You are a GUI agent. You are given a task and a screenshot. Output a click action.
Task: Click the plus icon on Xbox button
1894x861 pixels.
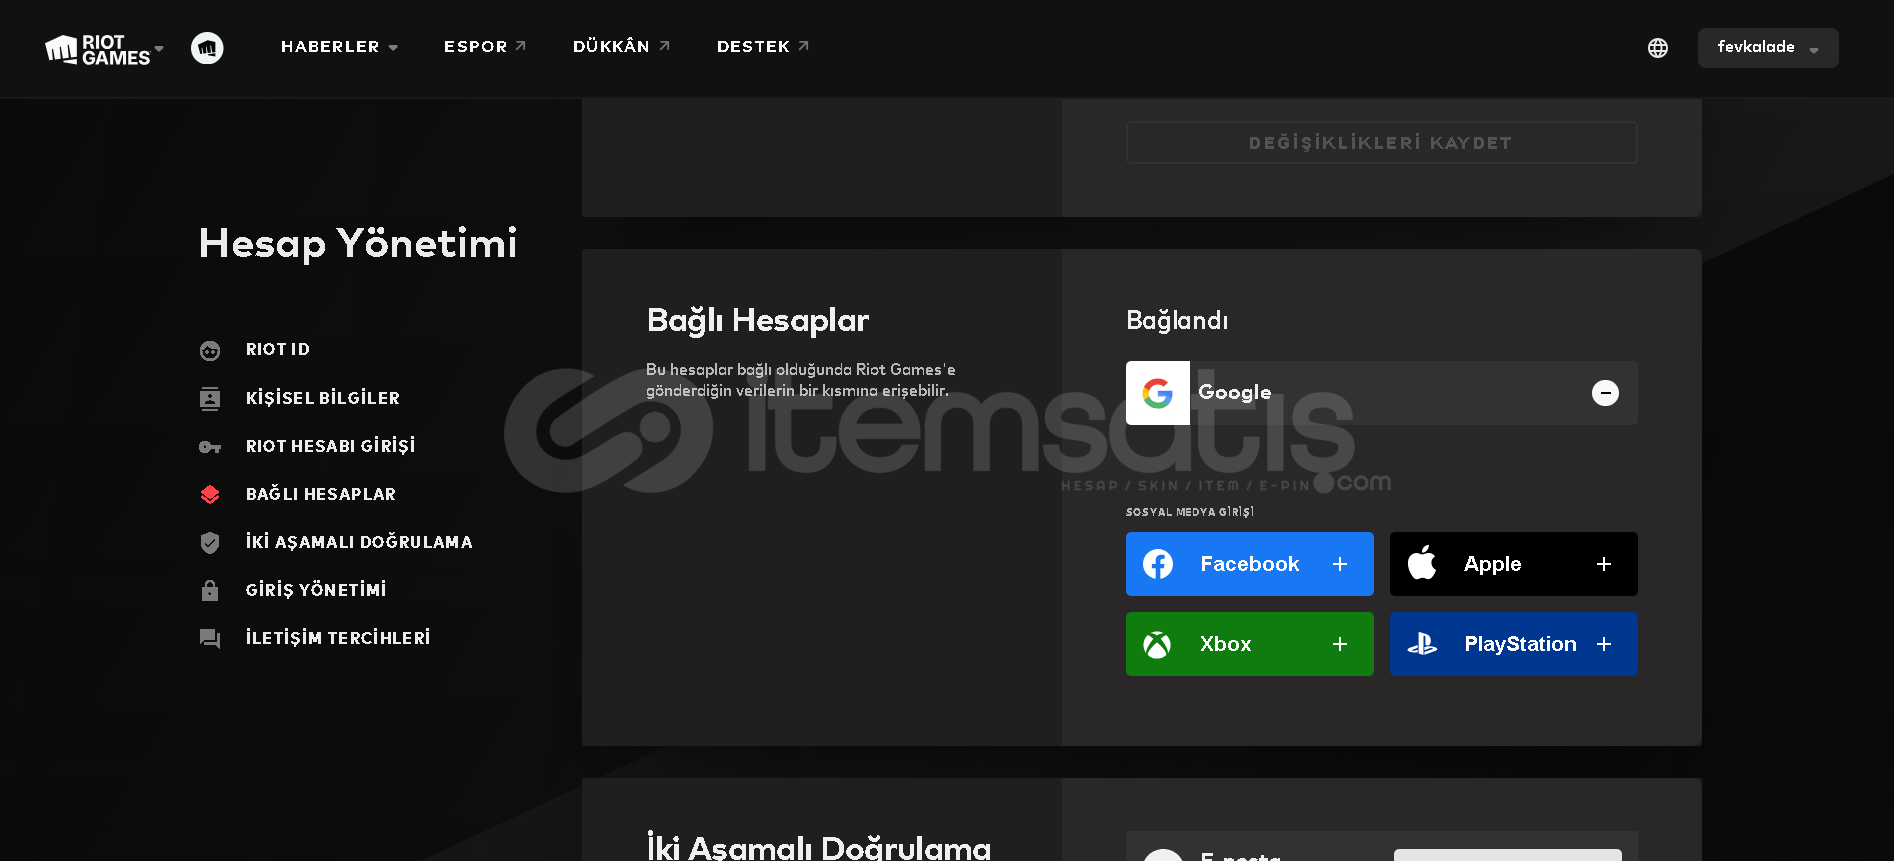pos(1340,644)
